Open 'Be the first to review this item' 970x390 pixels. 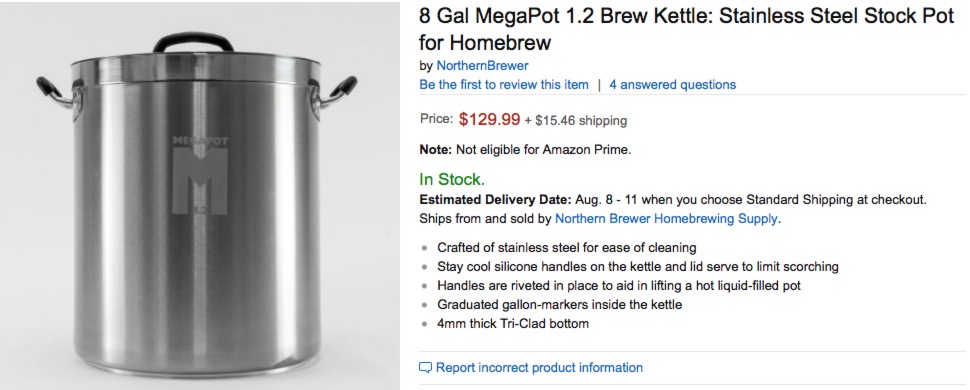tap(504, 84)
